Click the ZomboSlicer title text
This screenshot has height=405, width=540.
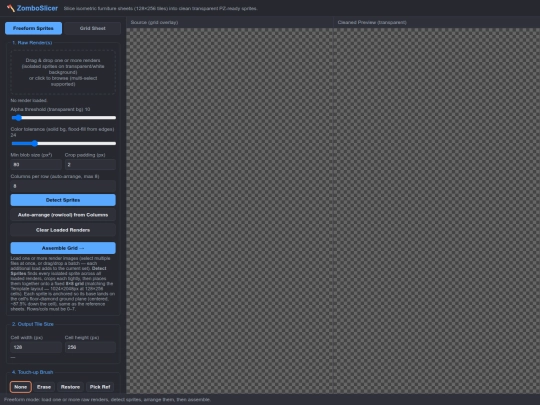pos(37,8)
